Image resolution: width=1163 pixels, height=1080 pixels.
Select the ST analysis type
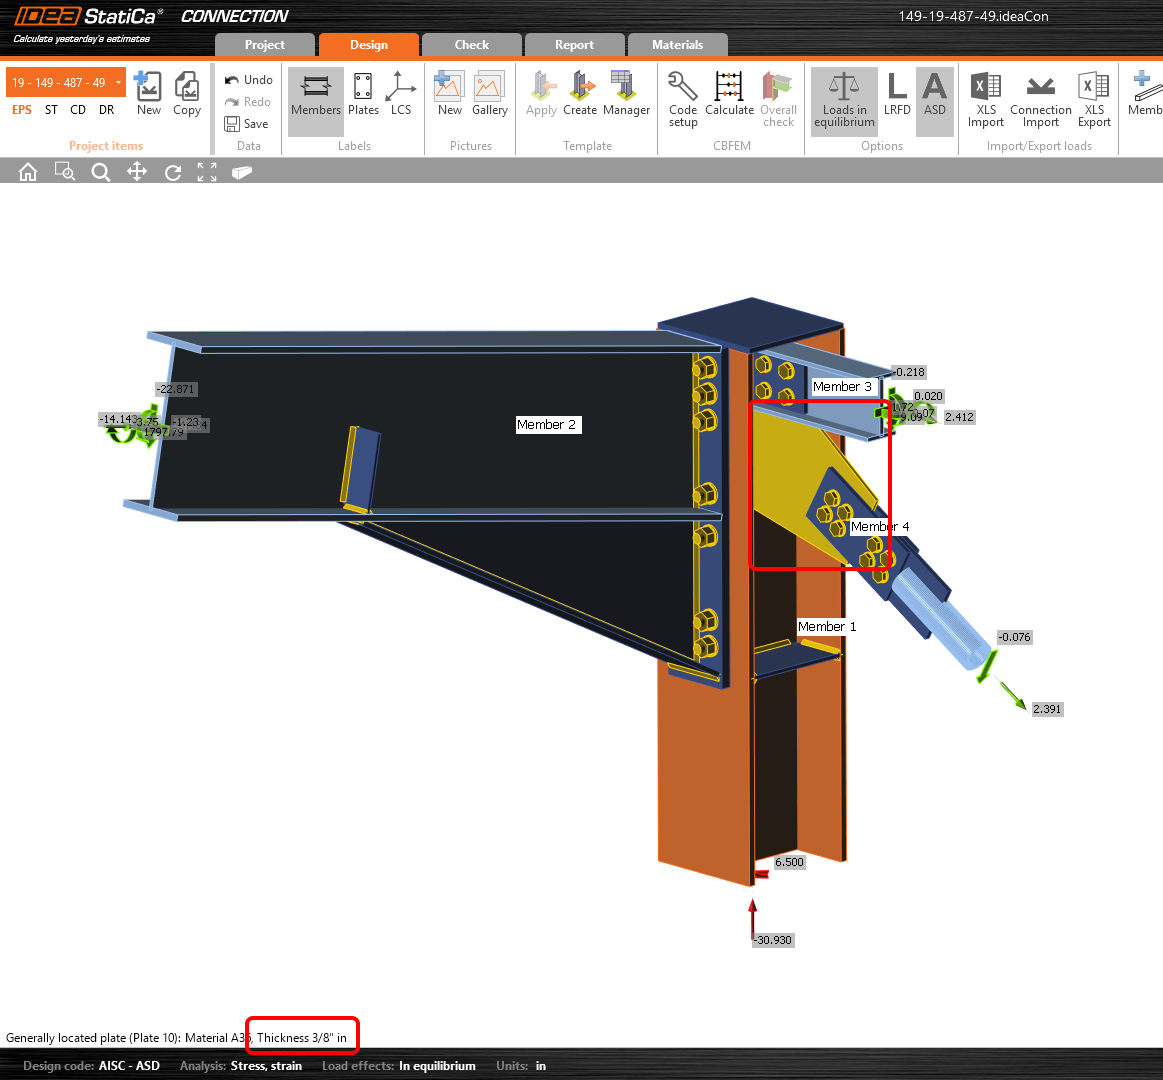(51, 110)
